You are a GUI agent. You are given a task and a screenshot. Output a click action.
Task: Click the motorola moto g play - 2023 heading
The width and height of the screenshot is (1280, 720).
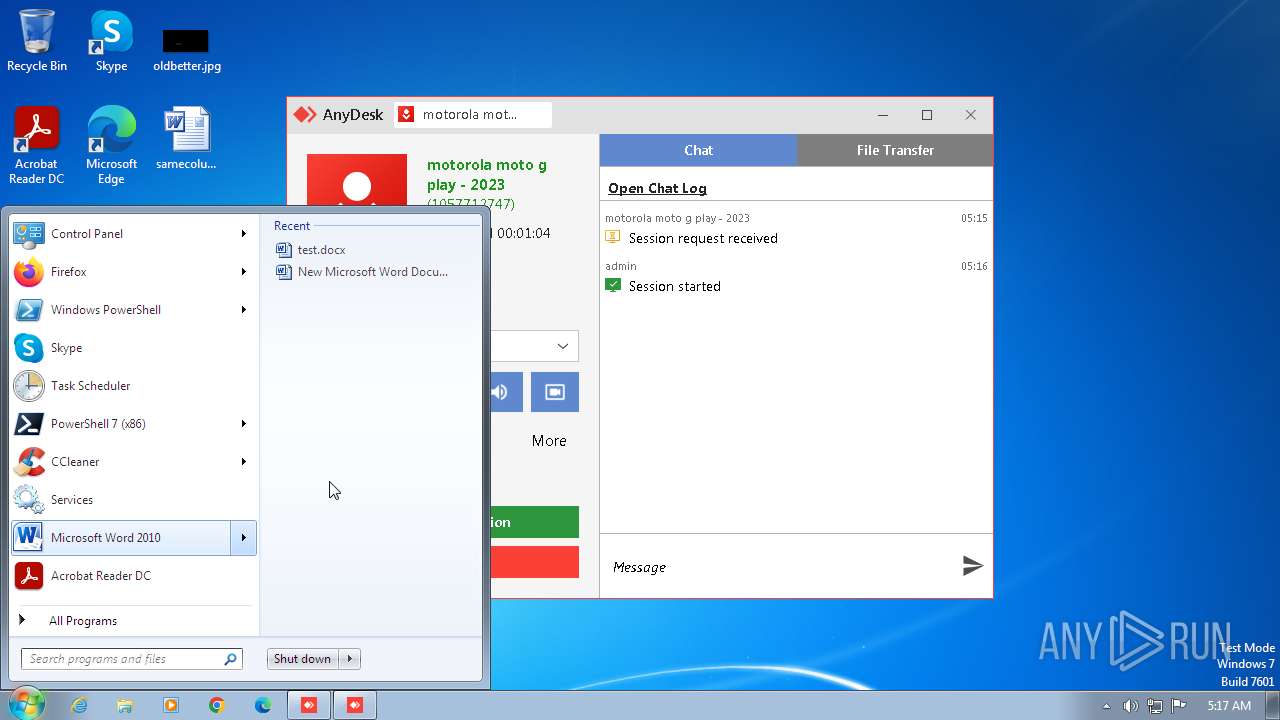487,175
